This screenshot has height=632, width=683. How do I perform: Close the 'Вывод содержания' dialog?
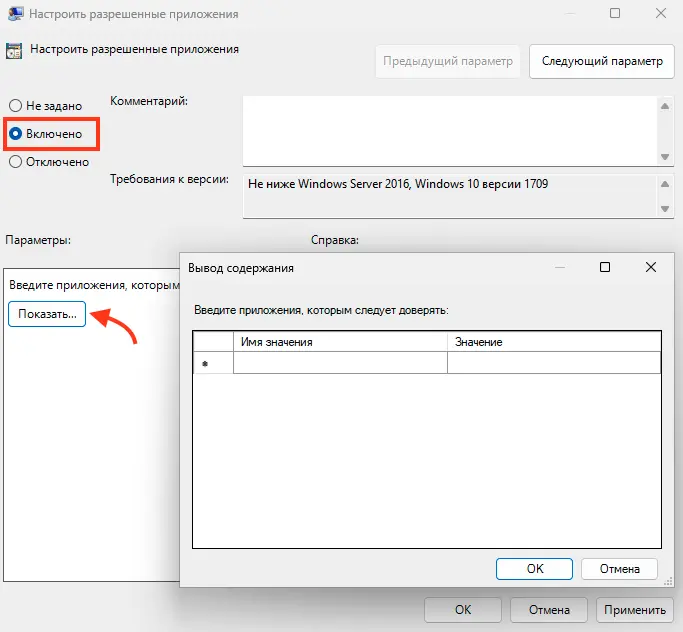651,267
